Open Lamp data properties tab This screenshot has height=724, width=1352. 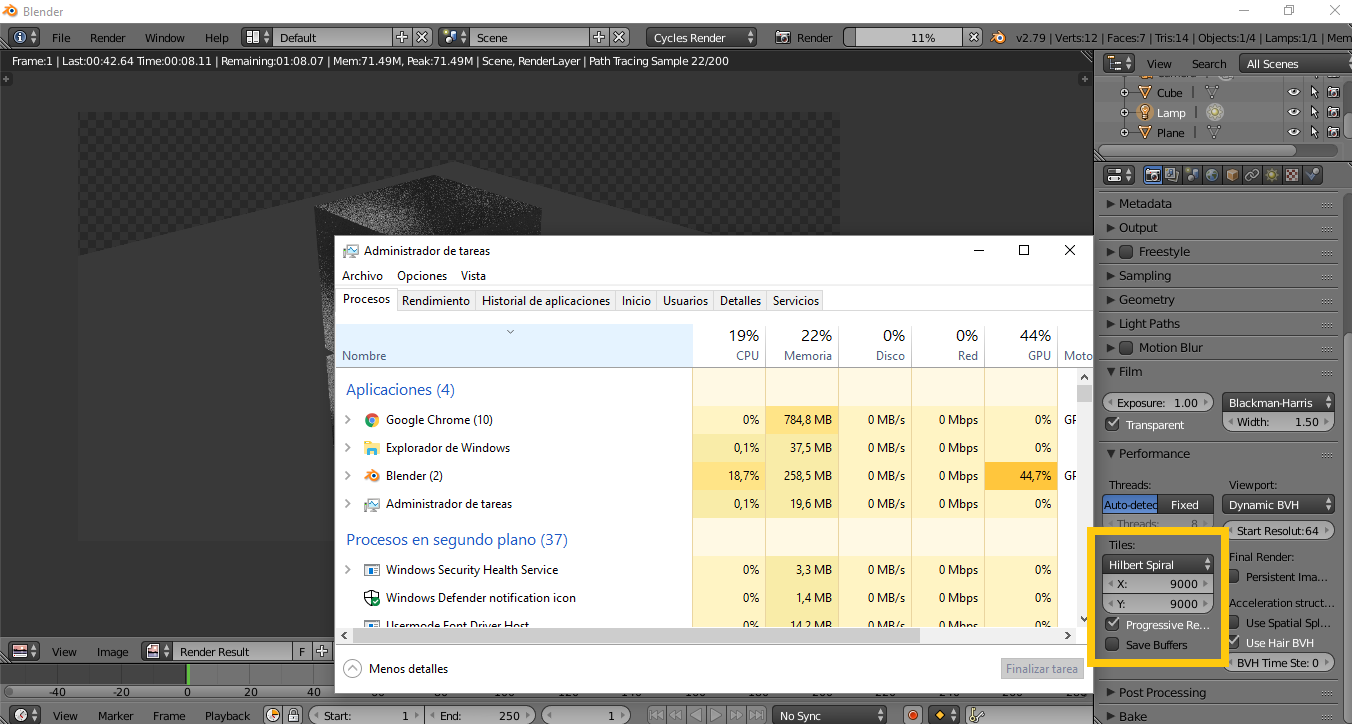point(1272,175)
